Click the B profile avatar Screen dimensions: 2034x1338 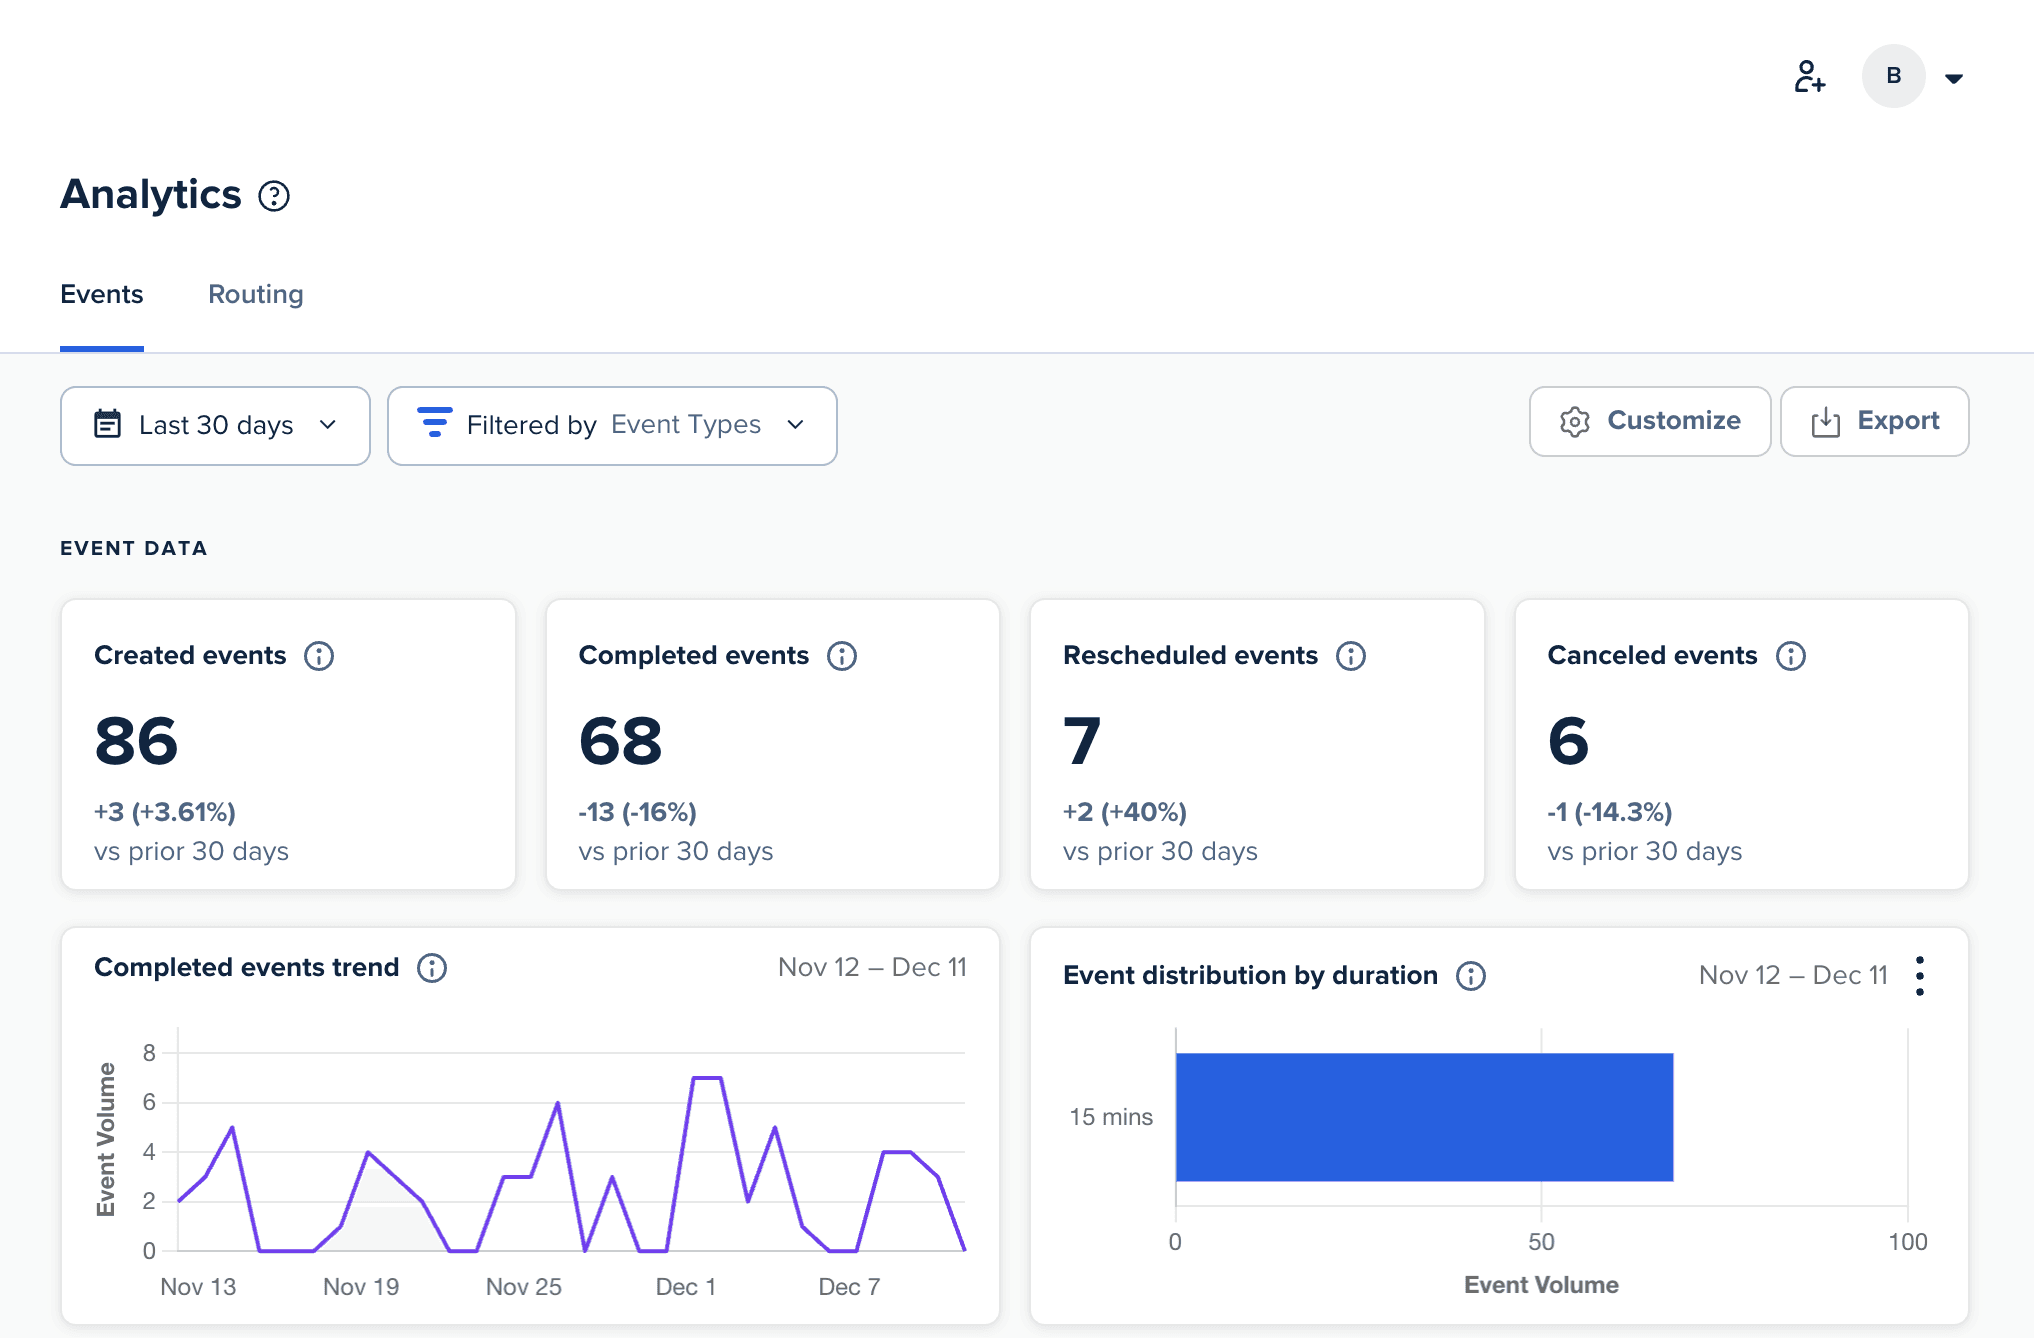click(x=1893, y=76)
